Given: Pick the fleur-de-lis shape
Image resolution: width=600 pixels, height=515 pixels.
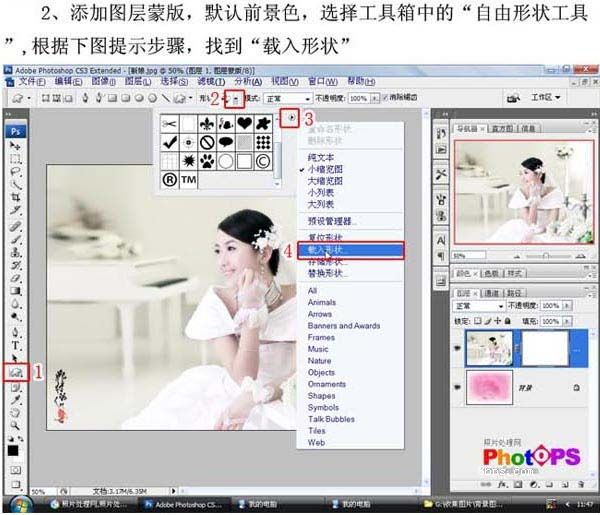Looking at the screenshot, I should (207, 123).
